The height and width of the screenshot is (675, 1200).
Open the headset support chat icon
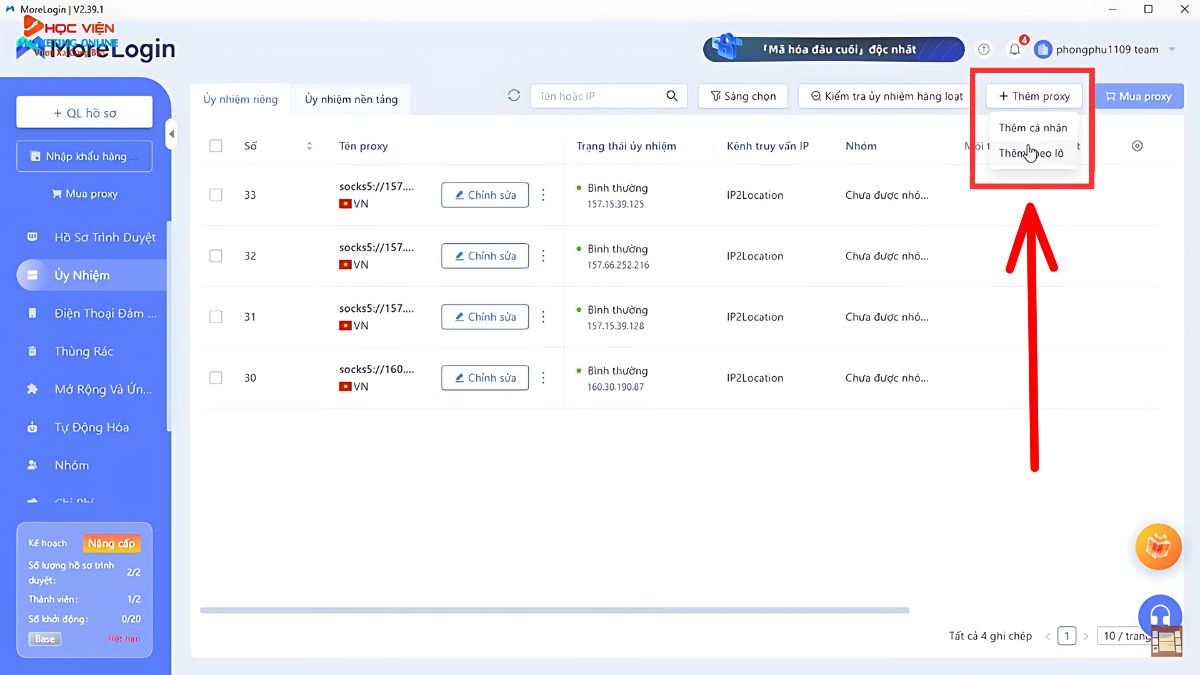point(1160,615)
